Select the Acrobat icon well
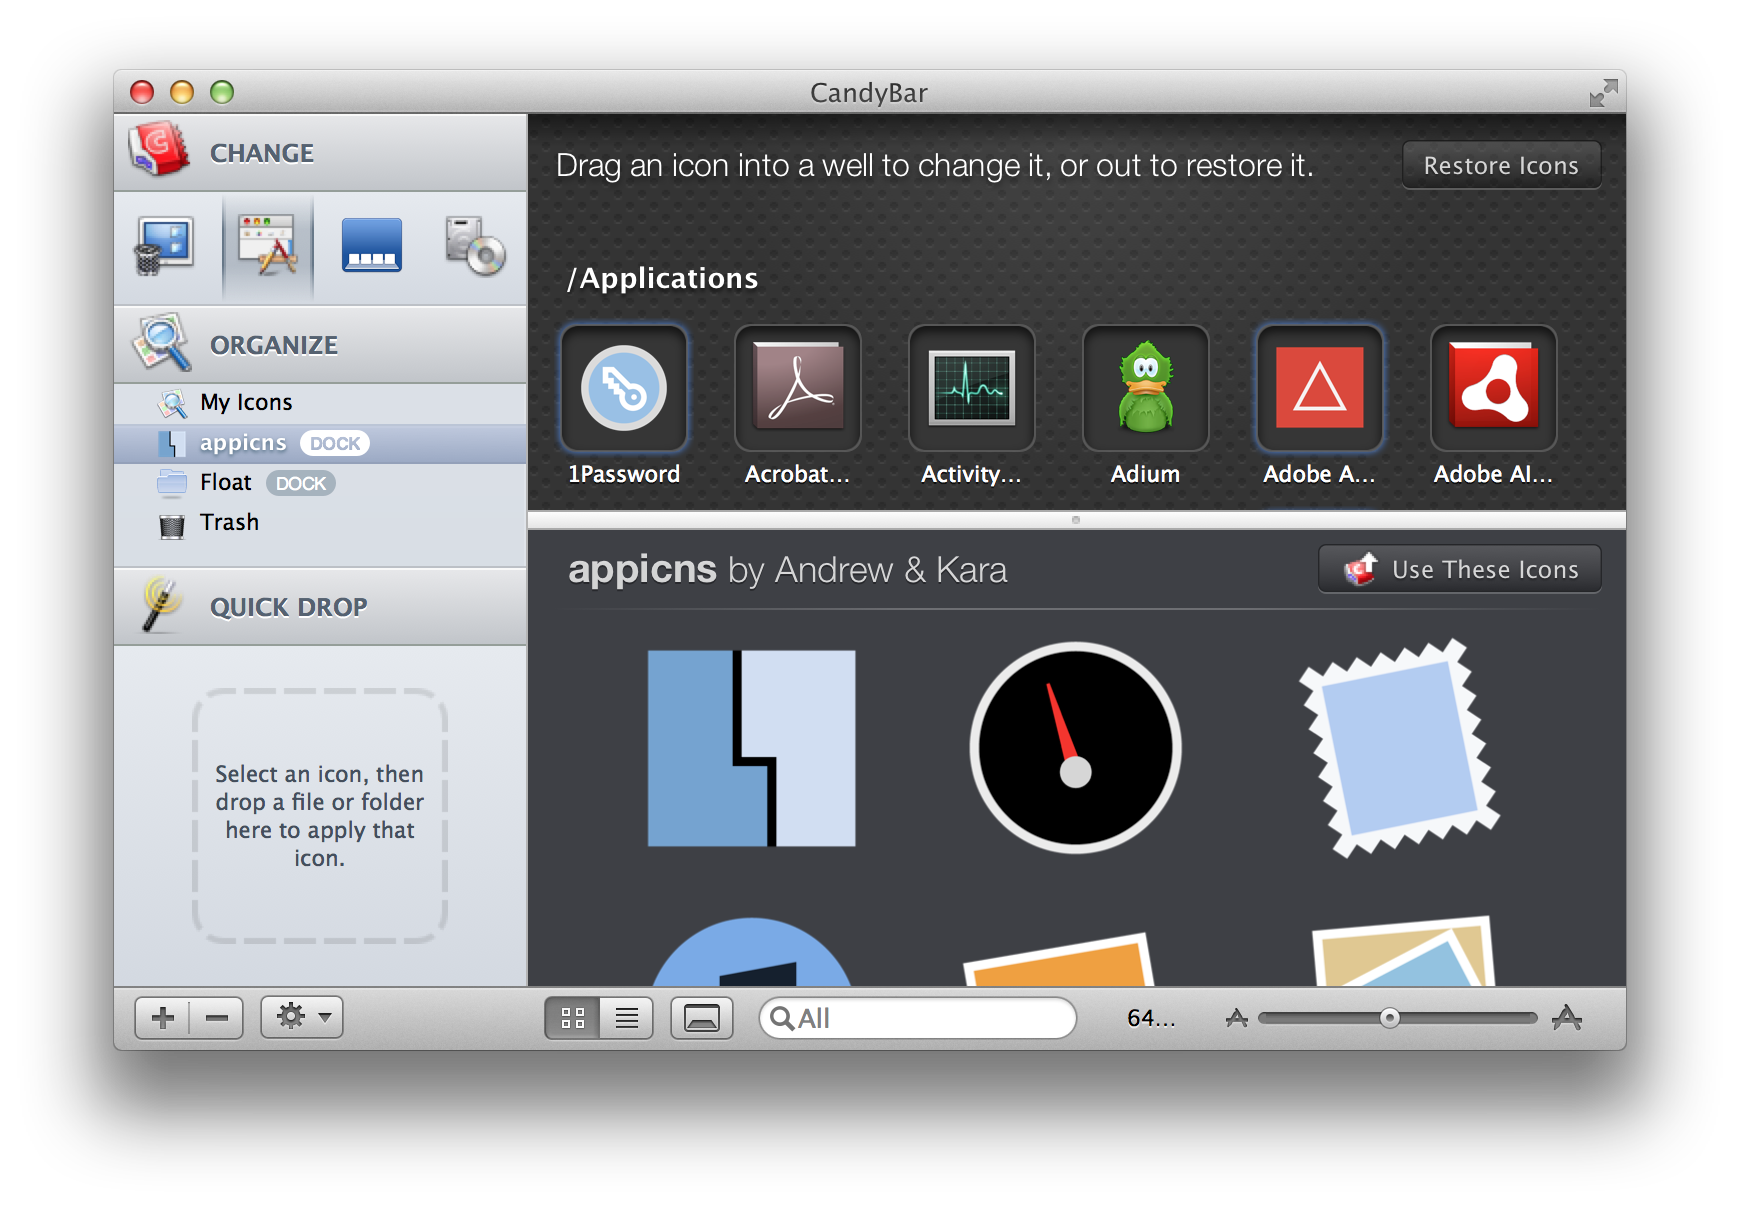This screenshot has height=1208, width=1740. coord(797,389)
